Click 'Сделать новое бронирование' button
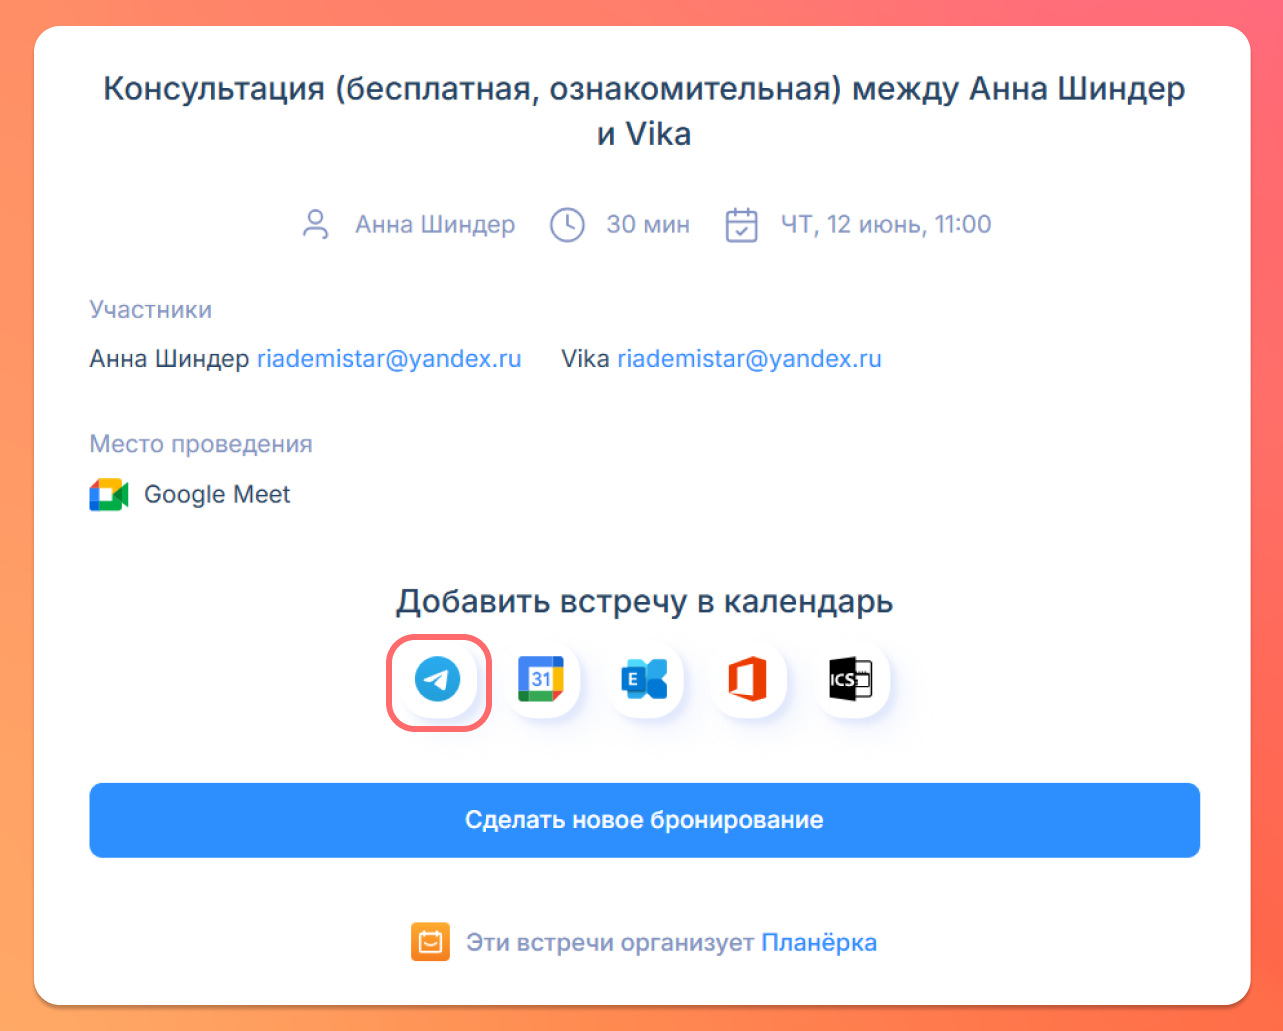 tap(644, 820)
